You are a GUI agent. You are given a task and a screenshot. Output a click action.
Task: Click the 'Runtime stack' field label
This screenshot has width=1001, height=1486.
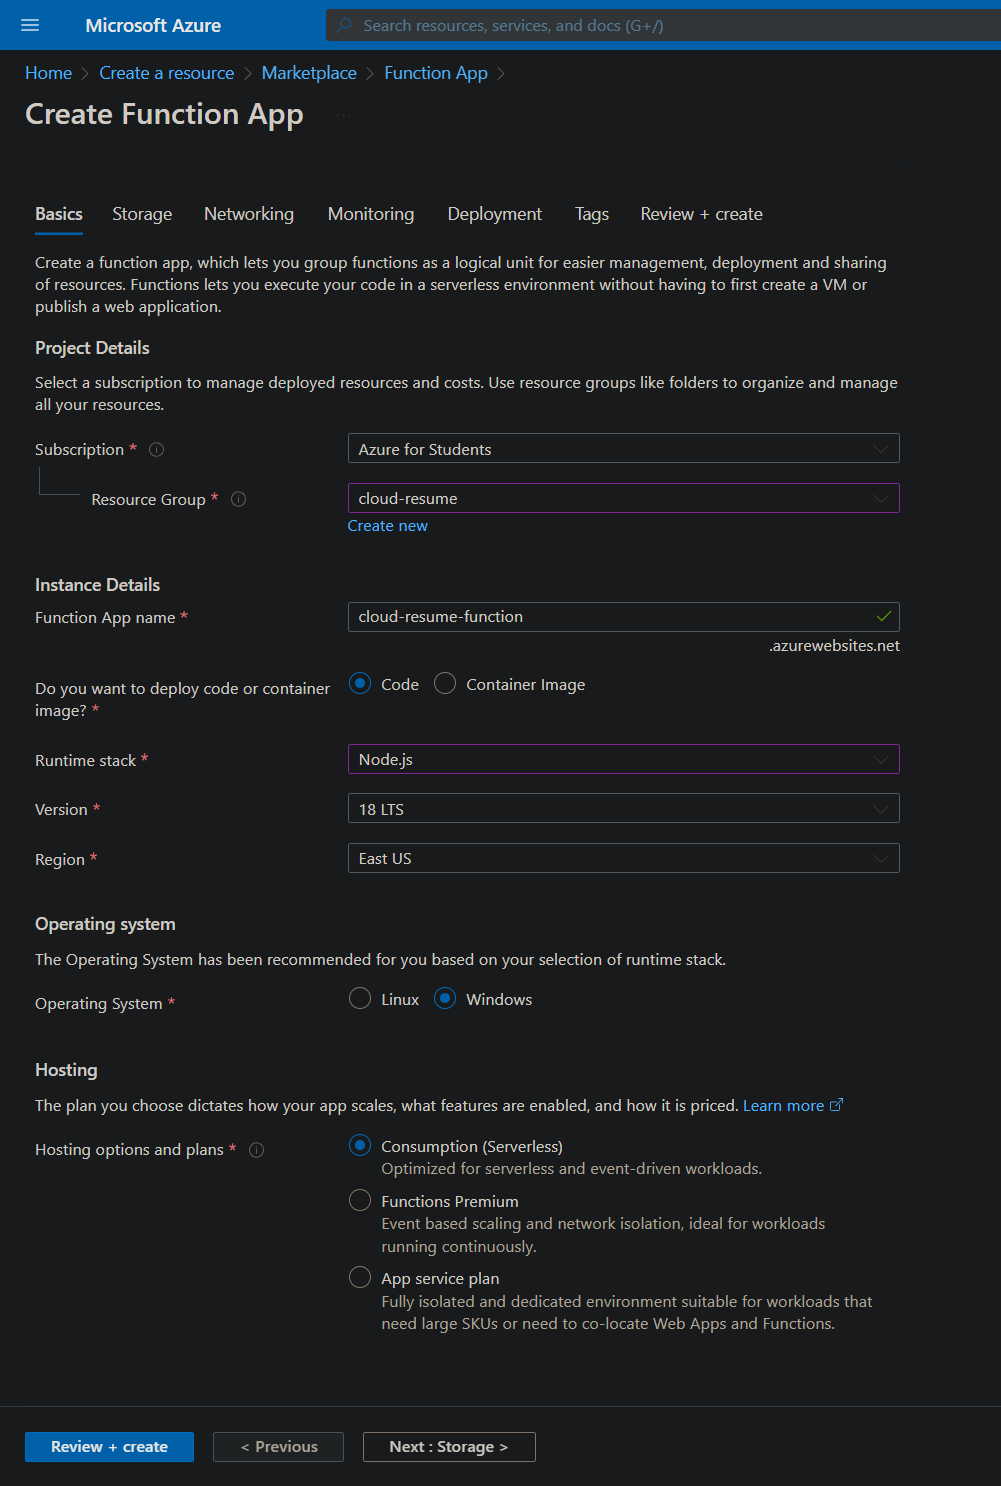85,760
